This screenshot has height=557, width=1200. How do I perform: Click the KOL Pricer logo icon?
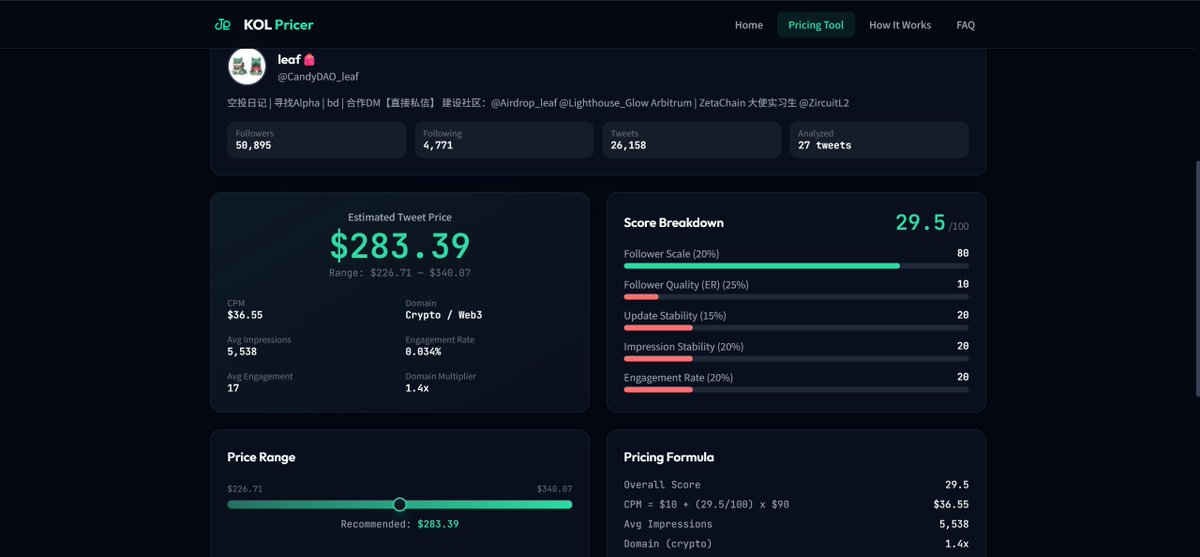223,25
